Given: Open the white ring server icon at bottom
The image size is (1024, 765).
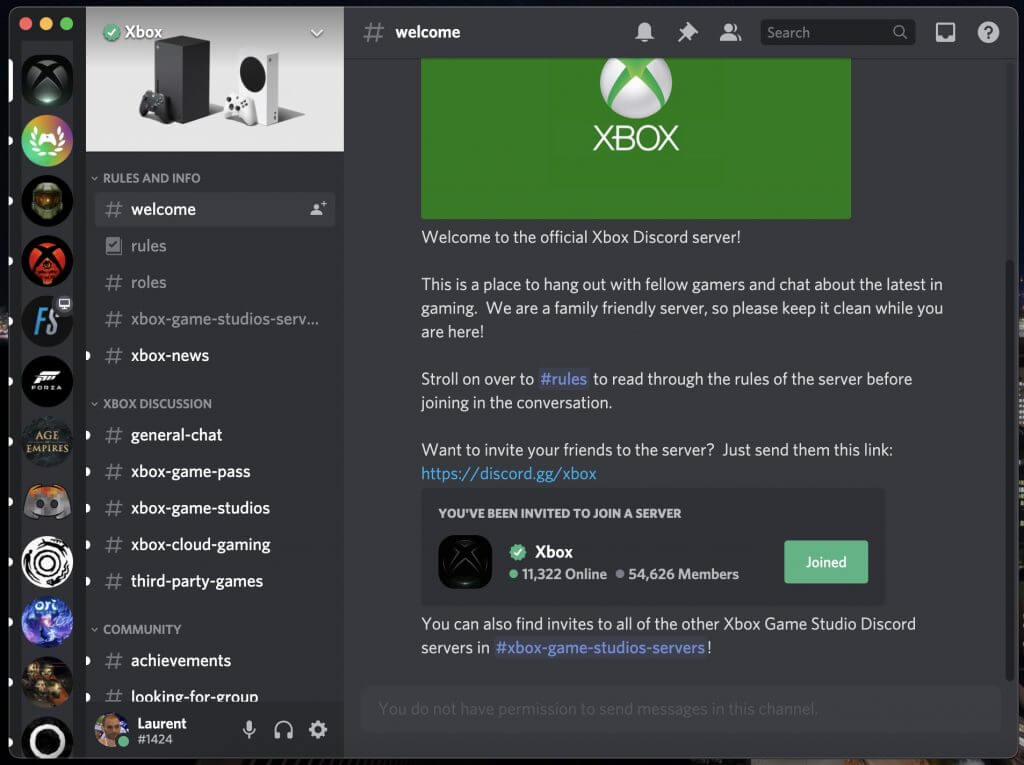Looking at the screenshot, I should (x=47, y=740).
